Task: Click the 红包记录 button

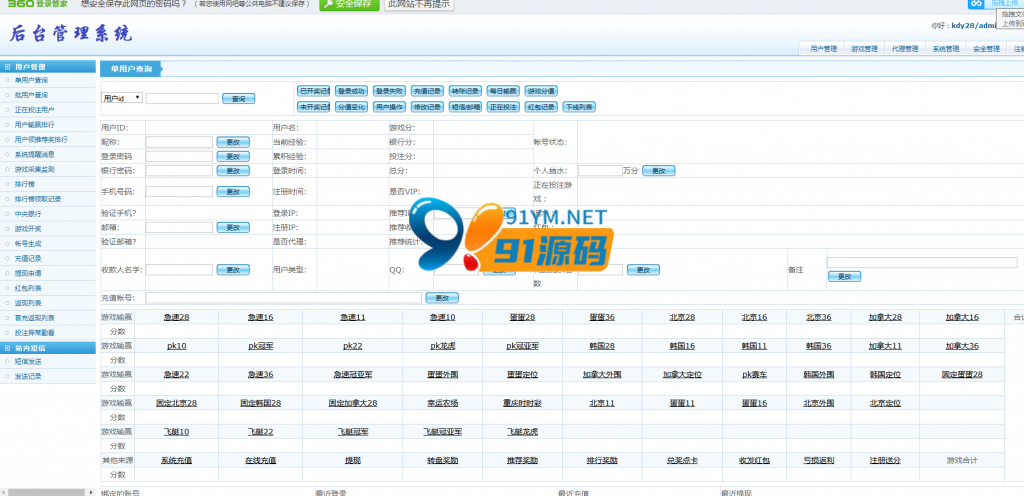Action: [541, 107]
